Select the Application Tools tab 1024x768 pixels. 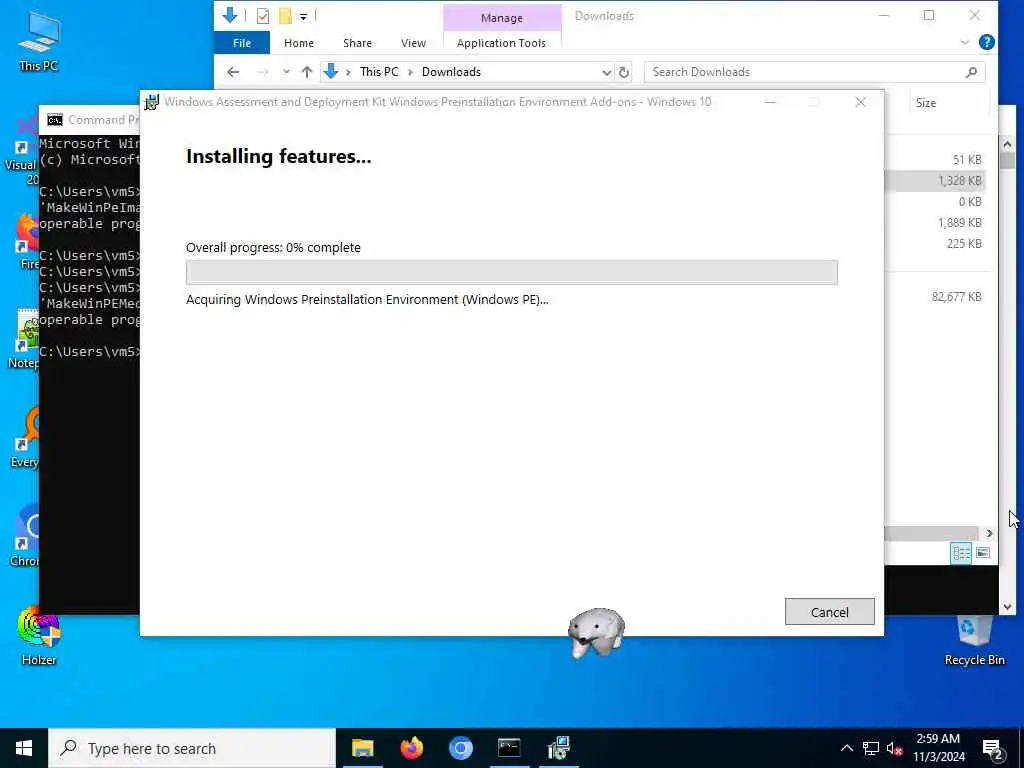(x=501, y=43)
